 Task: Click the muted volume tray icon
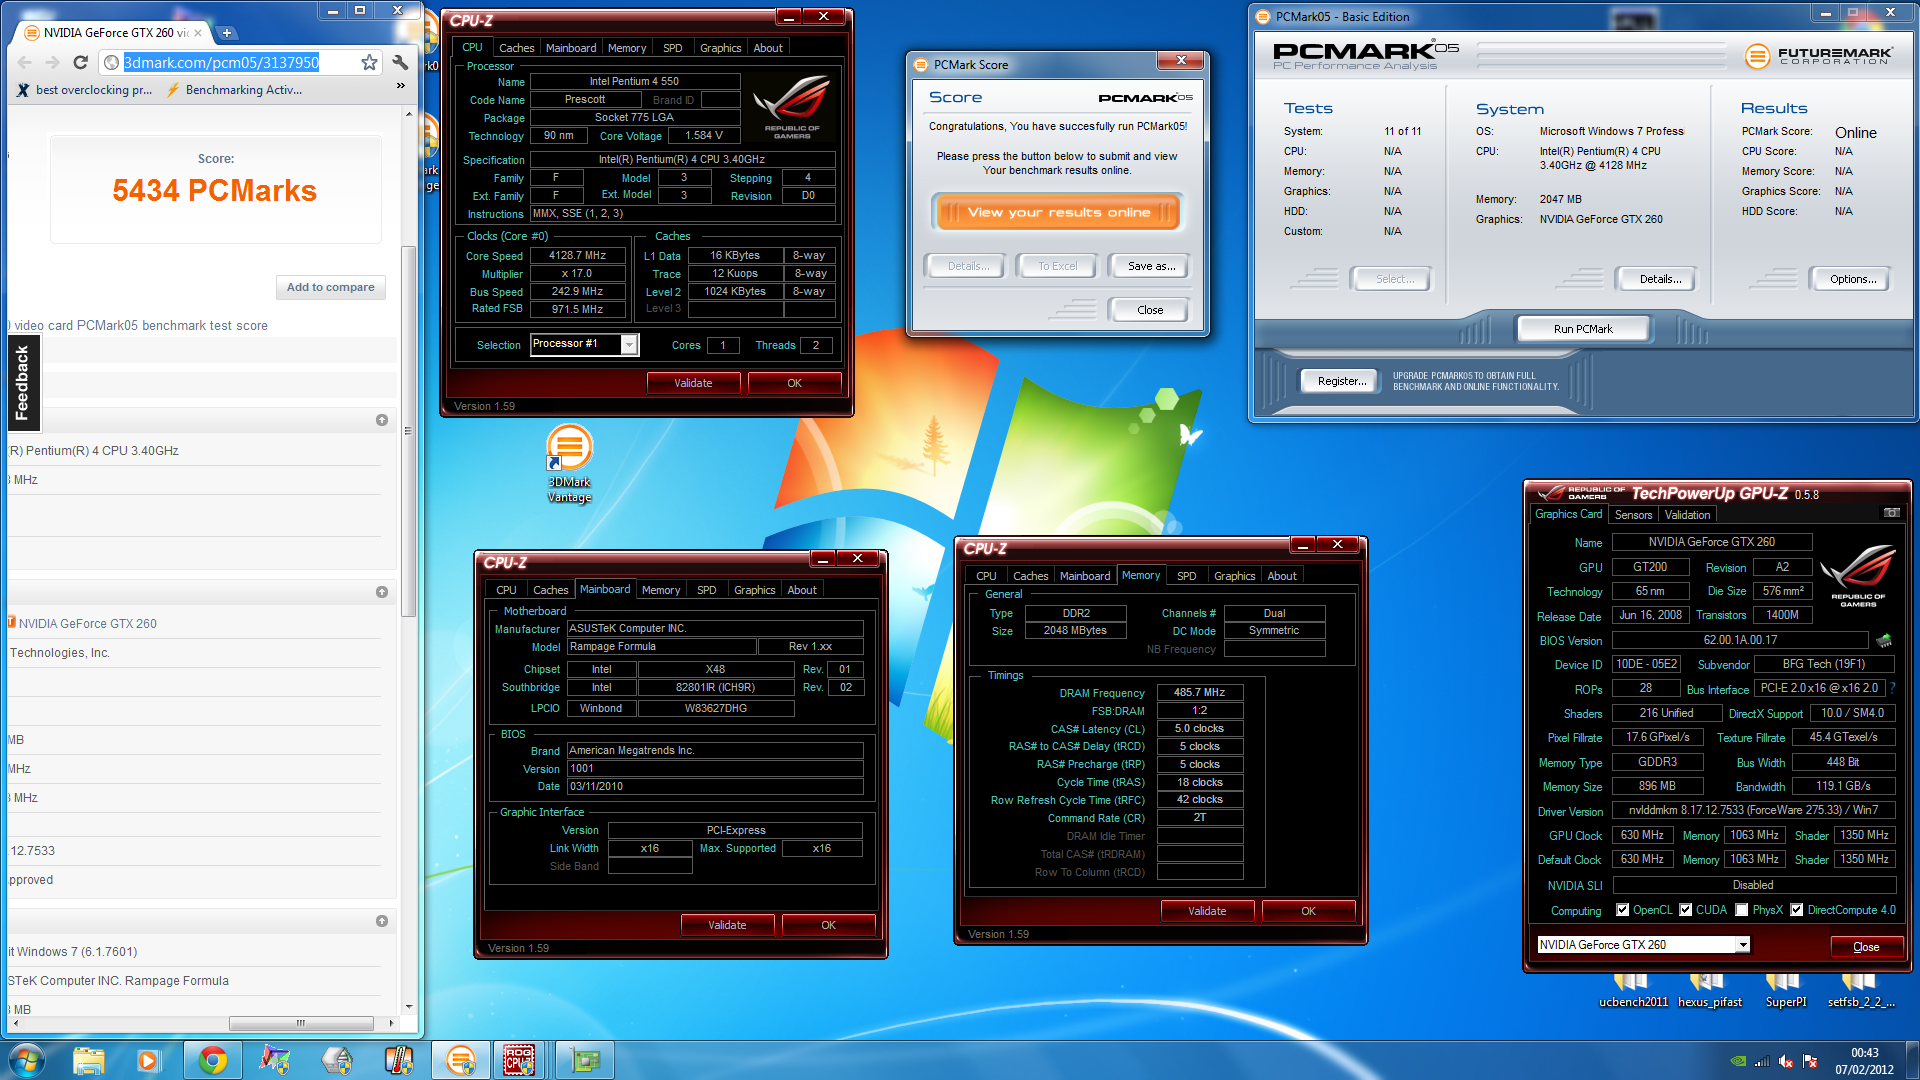click(x=1785, y=1061)
